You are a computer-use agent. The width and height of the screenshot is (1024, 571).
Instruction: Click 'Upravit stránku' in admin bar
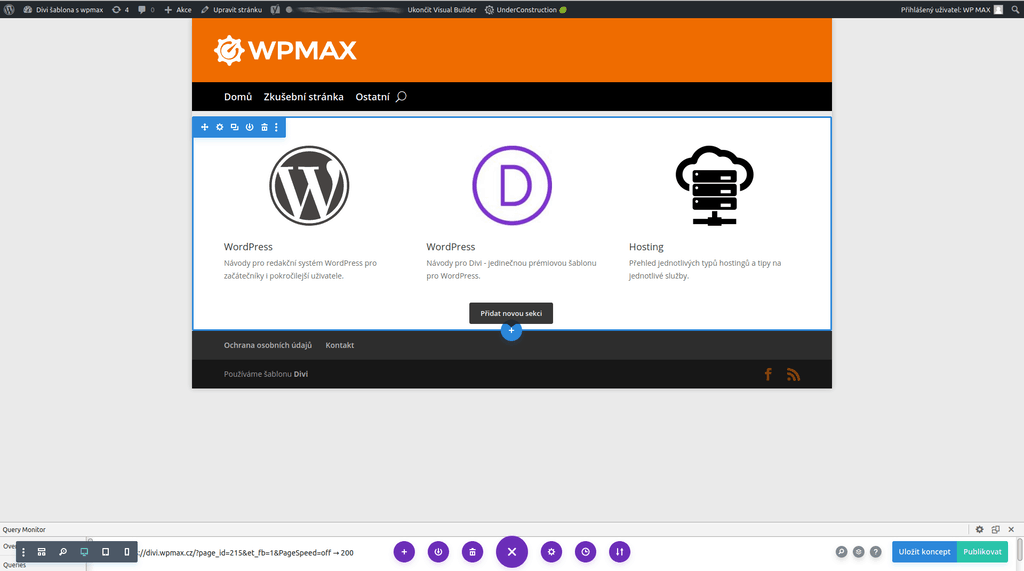point(231,10)
